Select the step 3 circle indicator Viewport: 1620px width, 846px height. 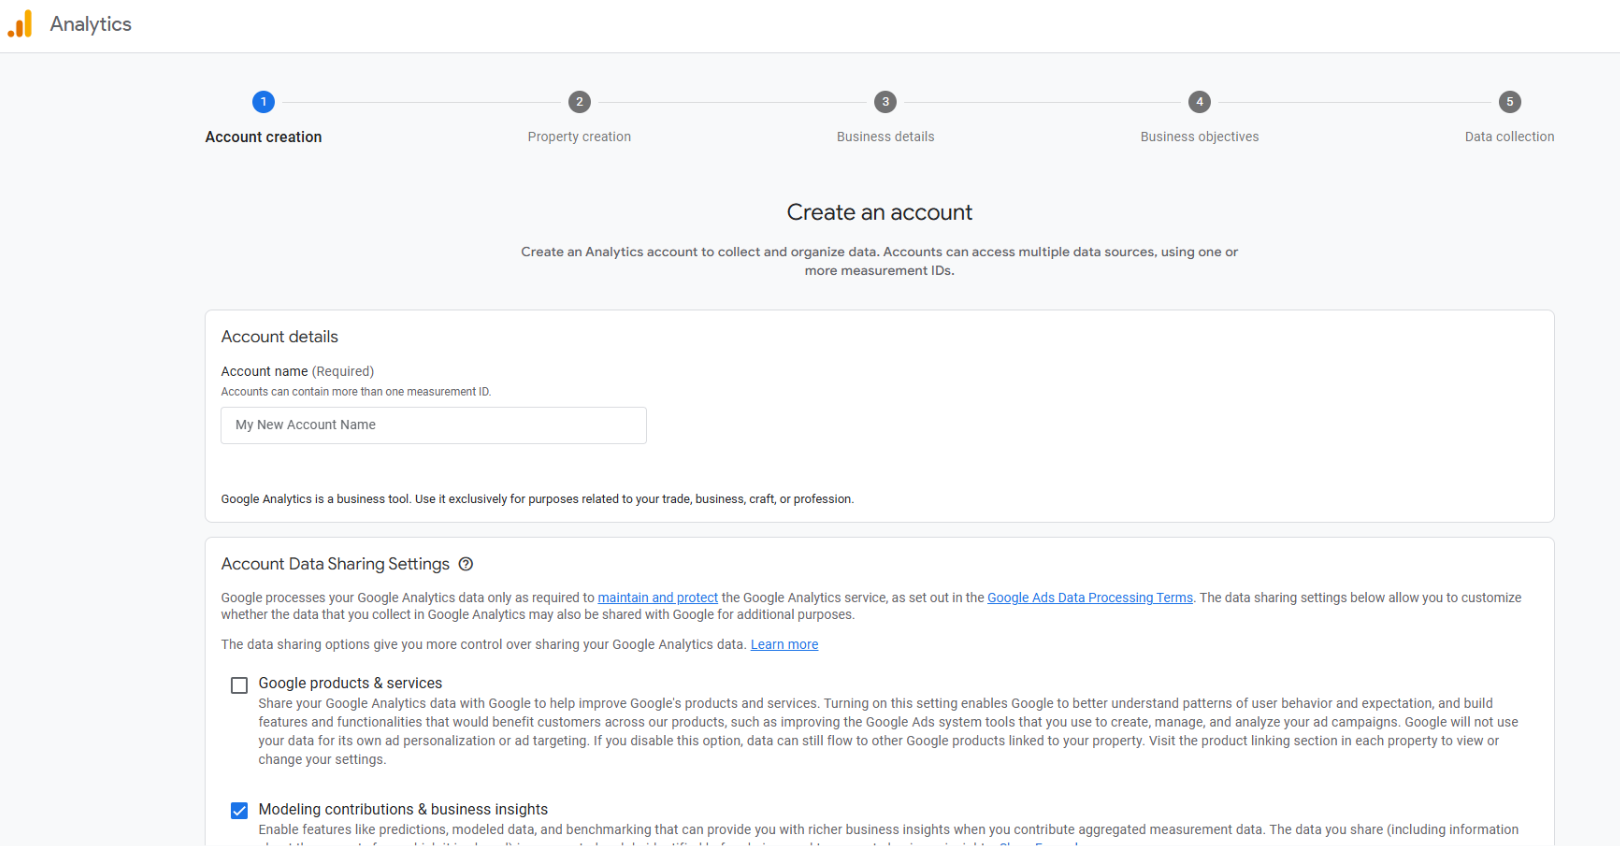coord(885,102)
